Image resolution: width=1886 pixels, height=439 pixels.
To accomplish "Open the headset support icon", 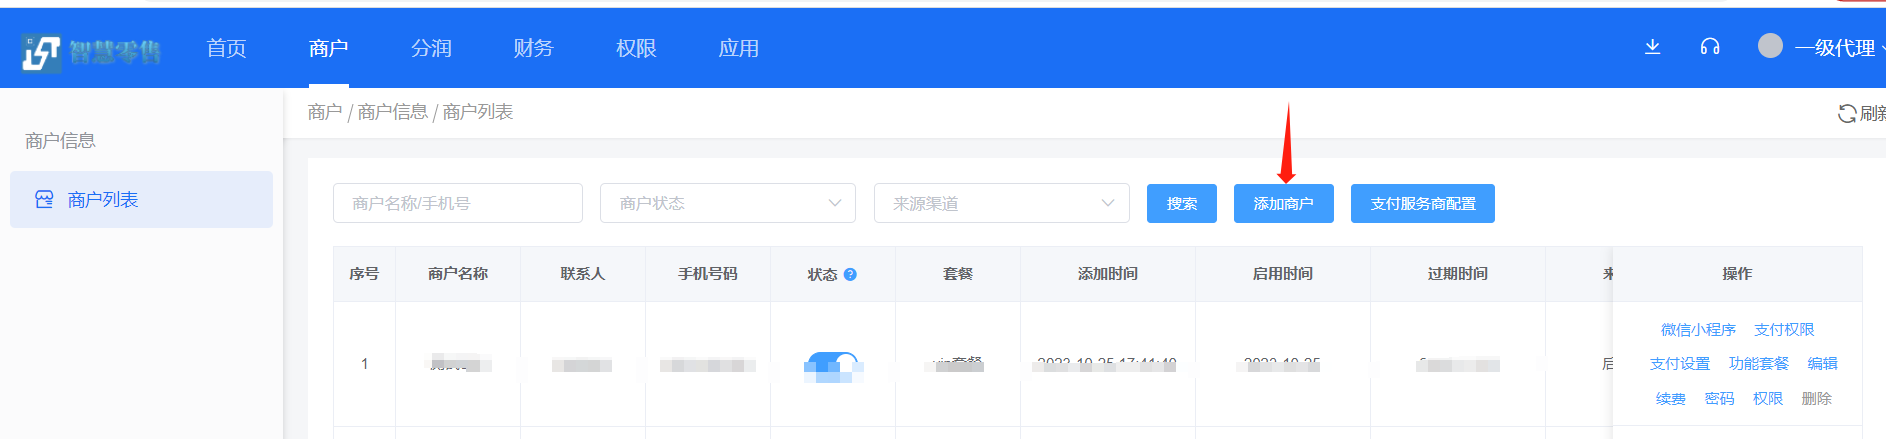I will (1710, 47).
